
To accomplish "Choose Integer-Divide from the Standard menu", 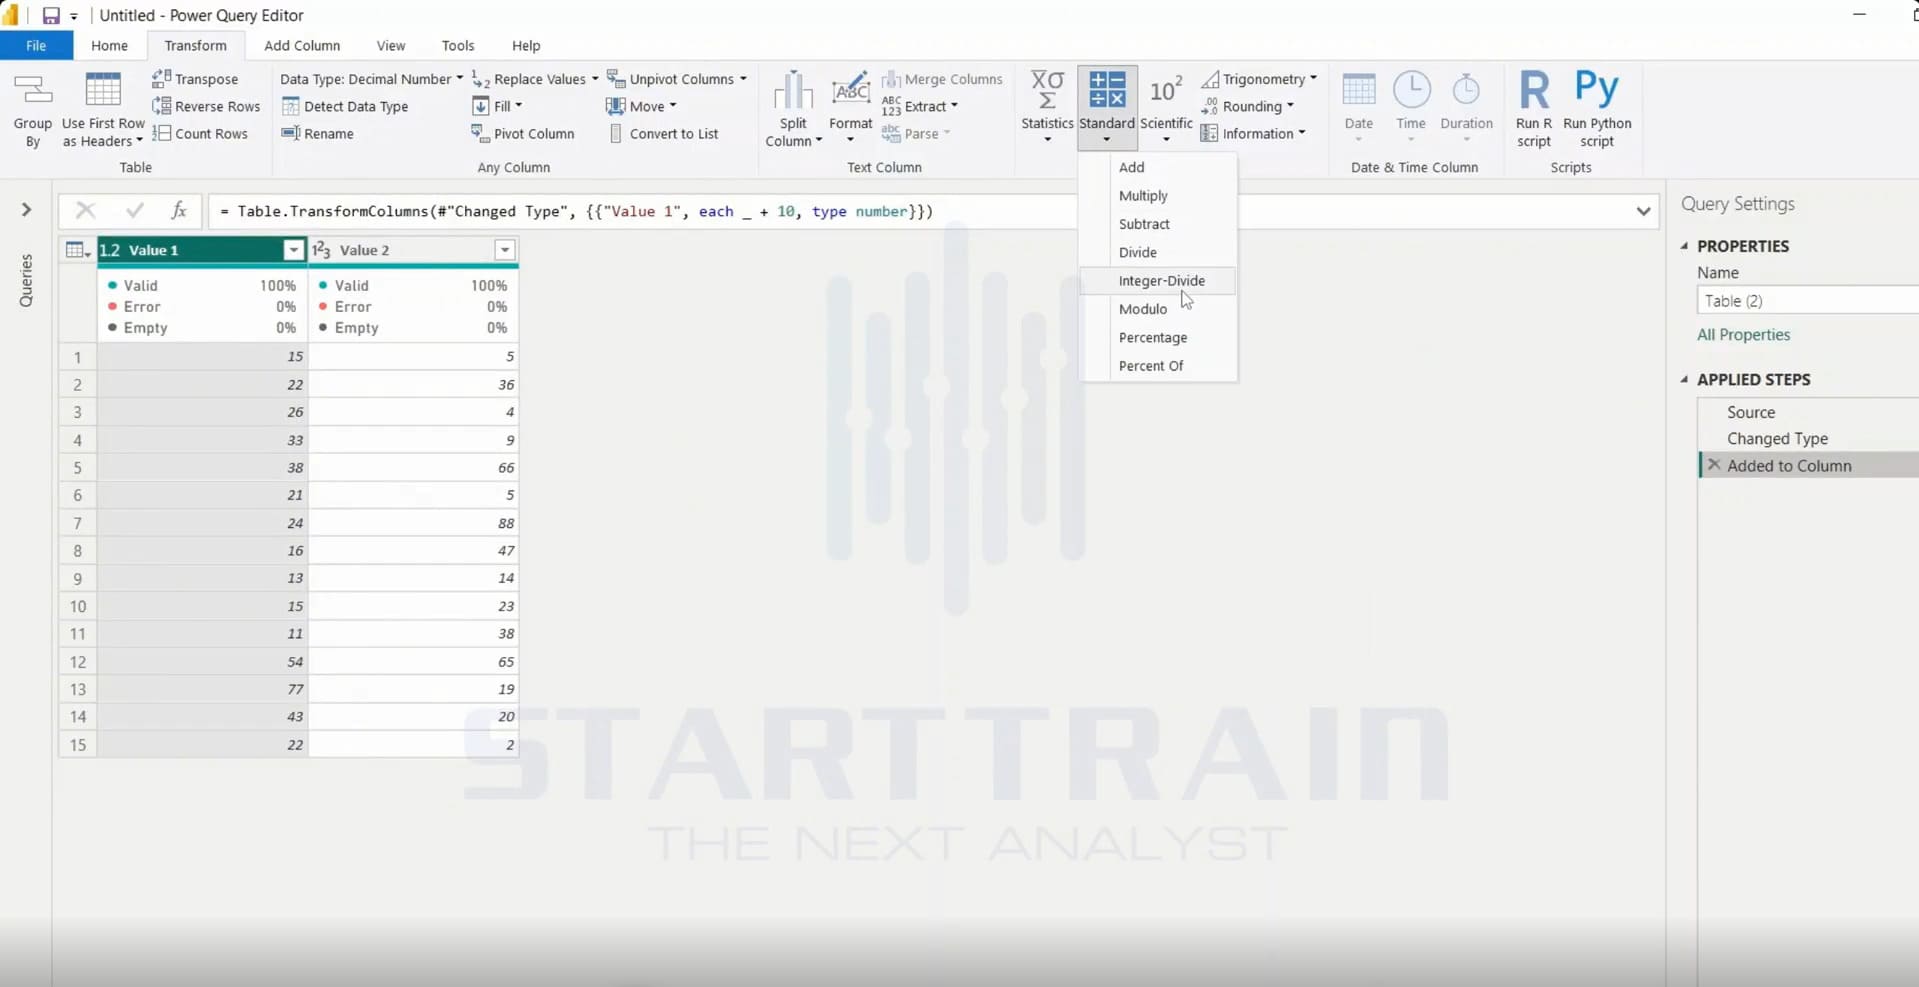I will (x=1160, y=281).
